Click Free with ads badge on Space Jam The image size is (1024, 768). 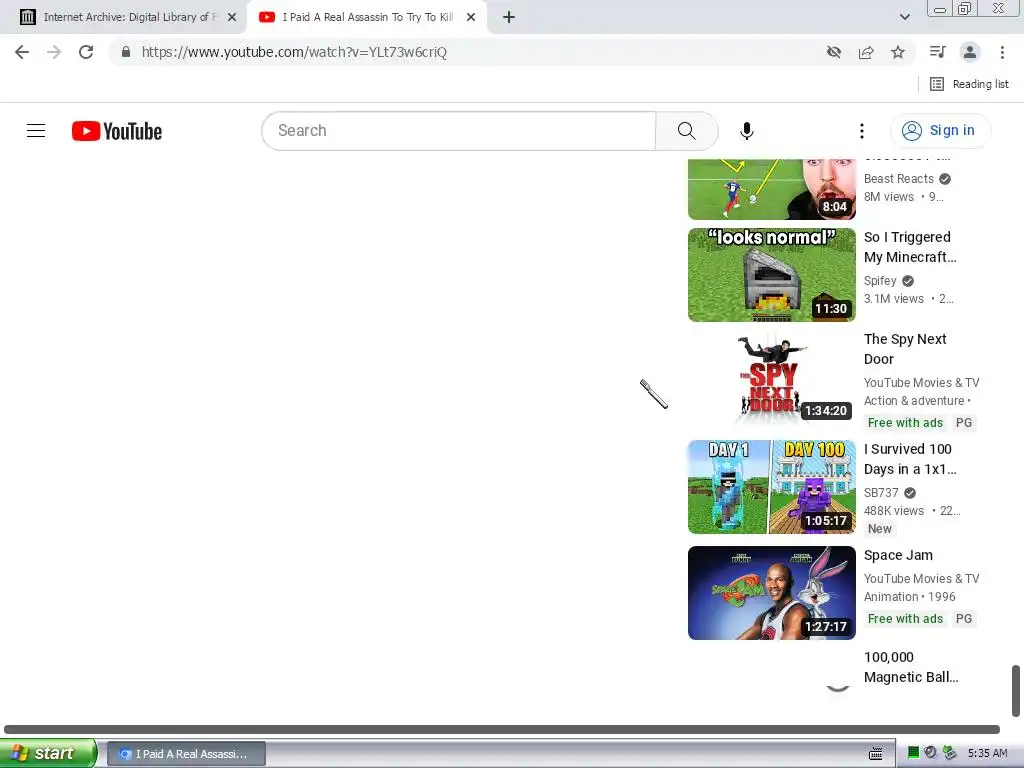coord(905,618)
